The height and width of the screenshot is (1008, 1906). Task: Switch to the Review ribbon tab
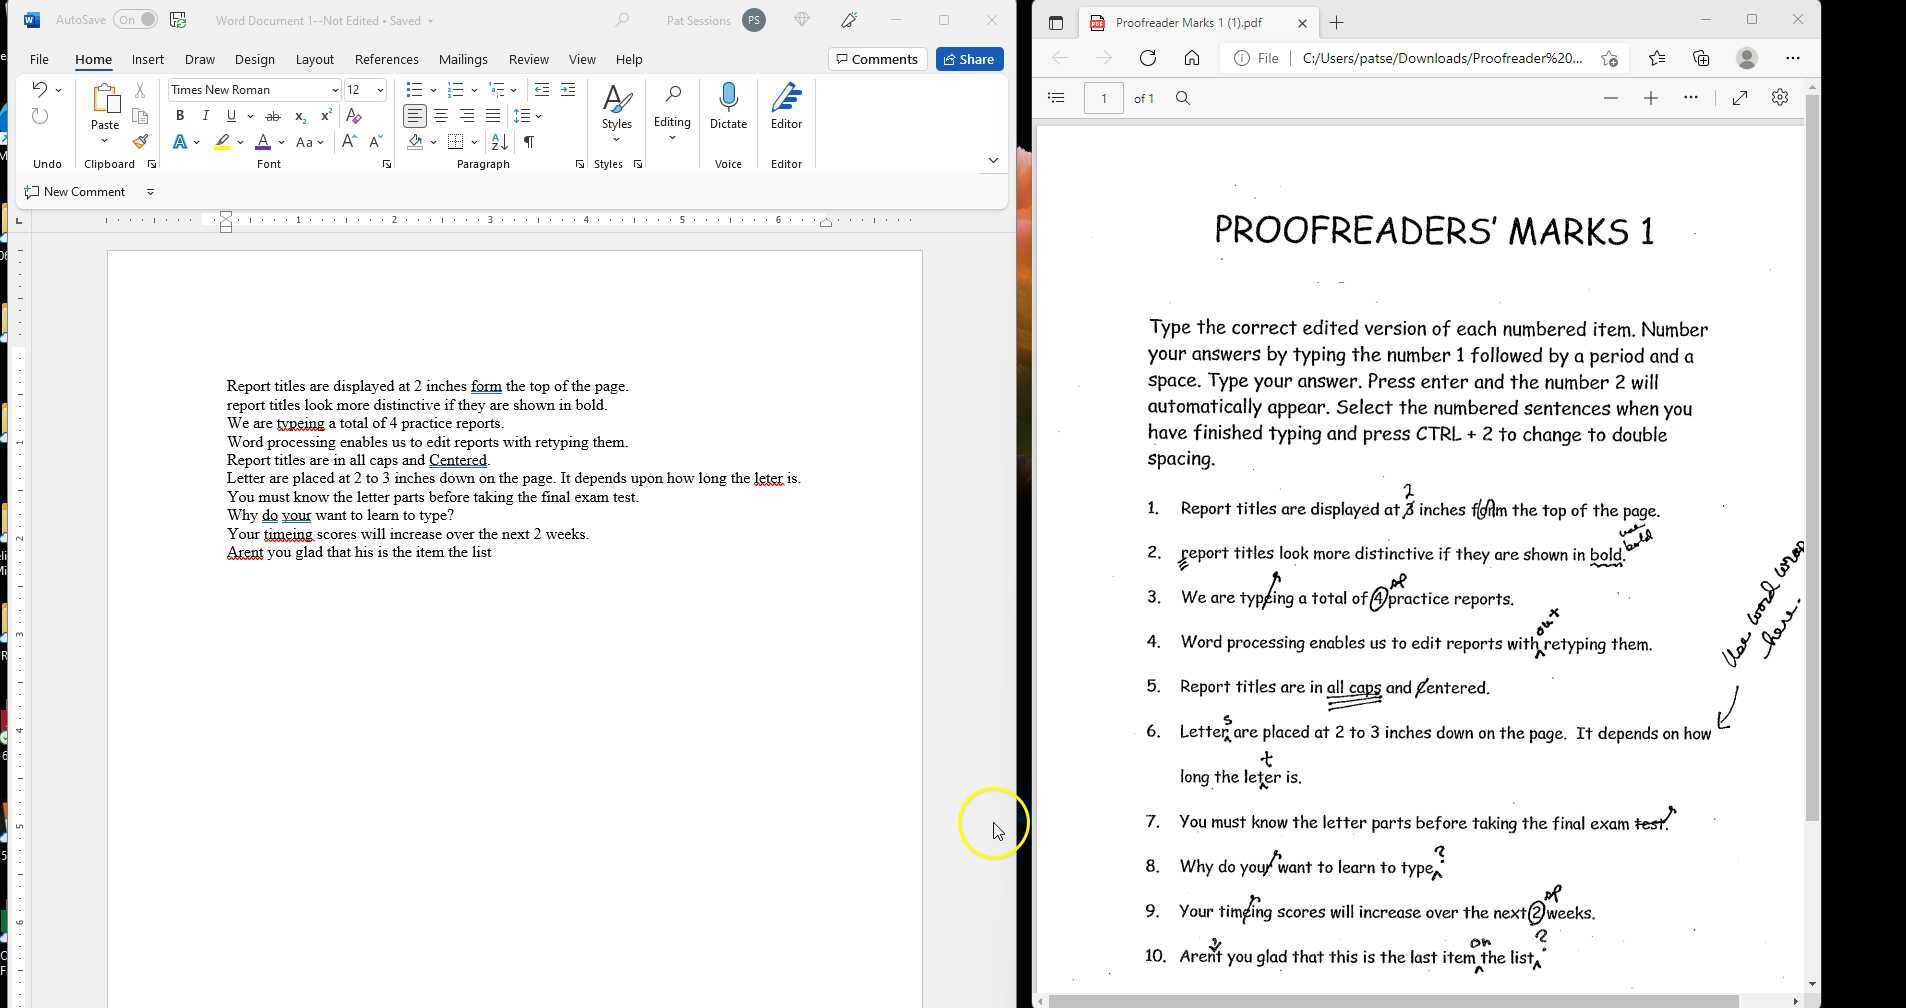528,59
